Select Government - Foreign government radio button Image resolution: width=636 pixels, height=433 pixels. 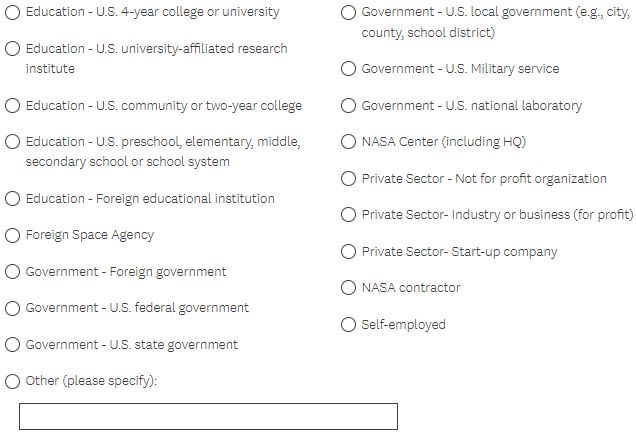(13, 271)
